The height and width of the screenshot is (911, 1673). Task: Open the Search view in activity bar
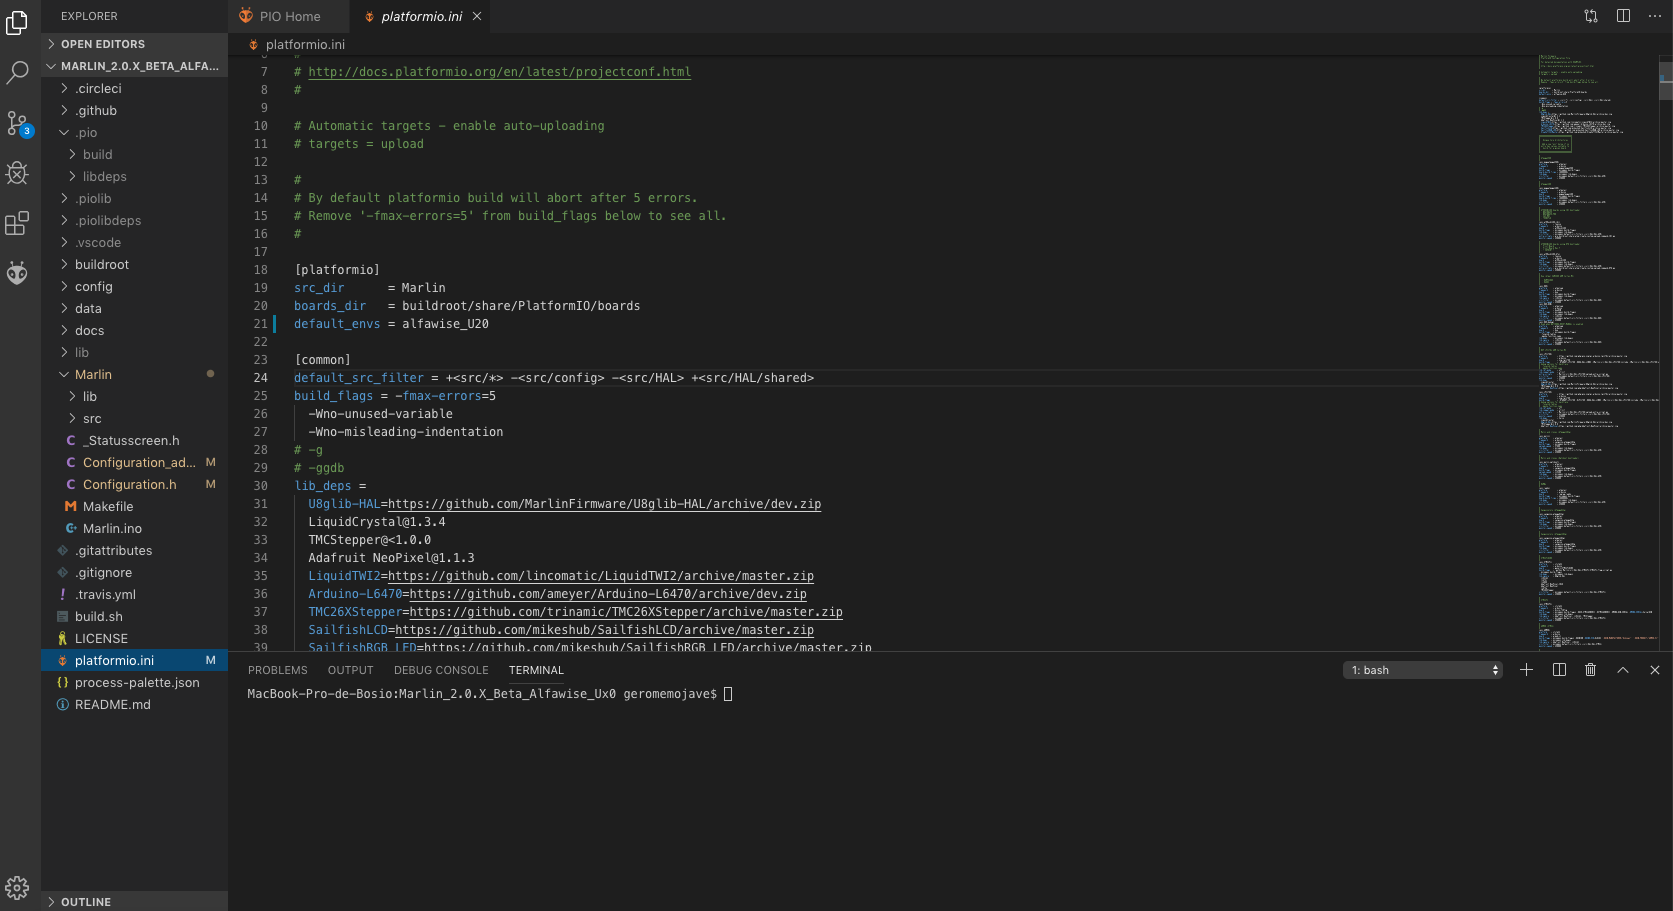point(17,72)
